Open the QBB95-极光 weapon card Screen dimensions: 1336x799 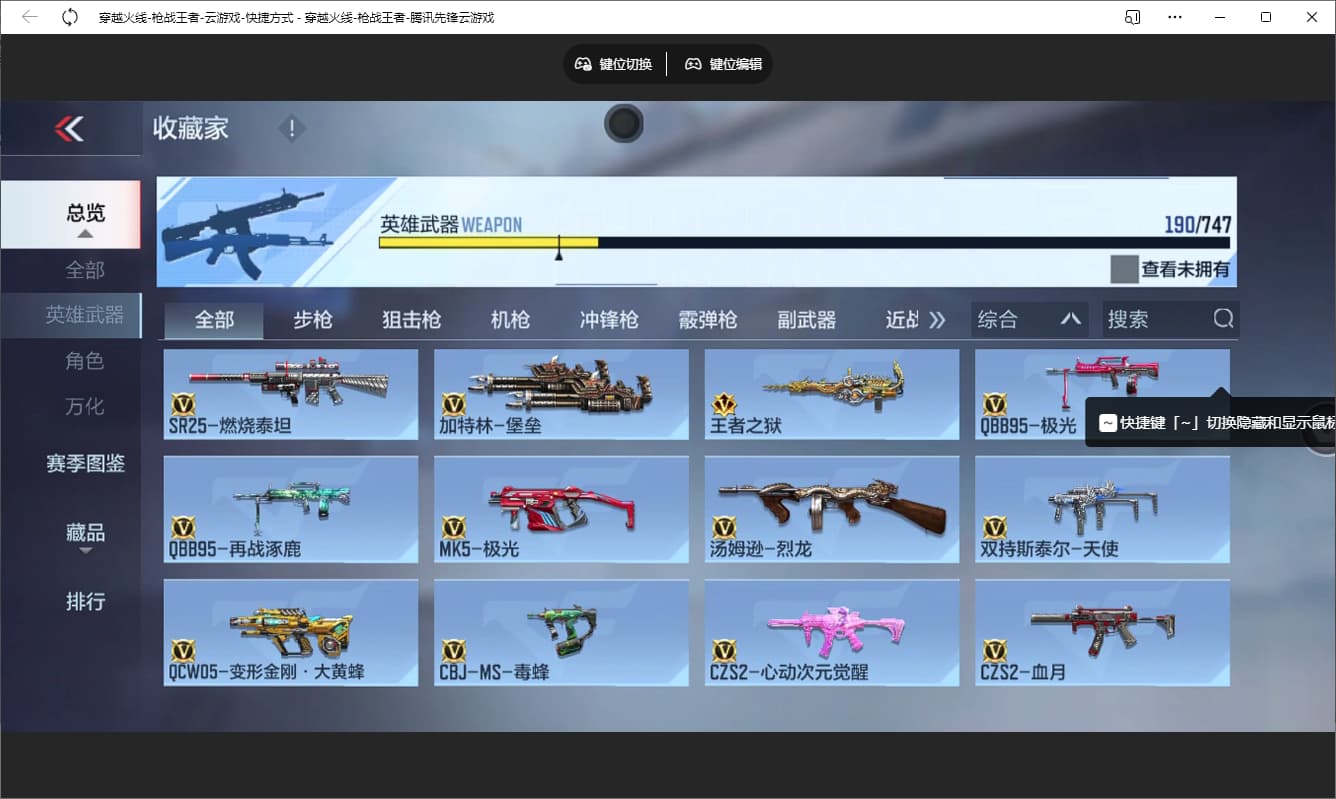[1102, 394]
